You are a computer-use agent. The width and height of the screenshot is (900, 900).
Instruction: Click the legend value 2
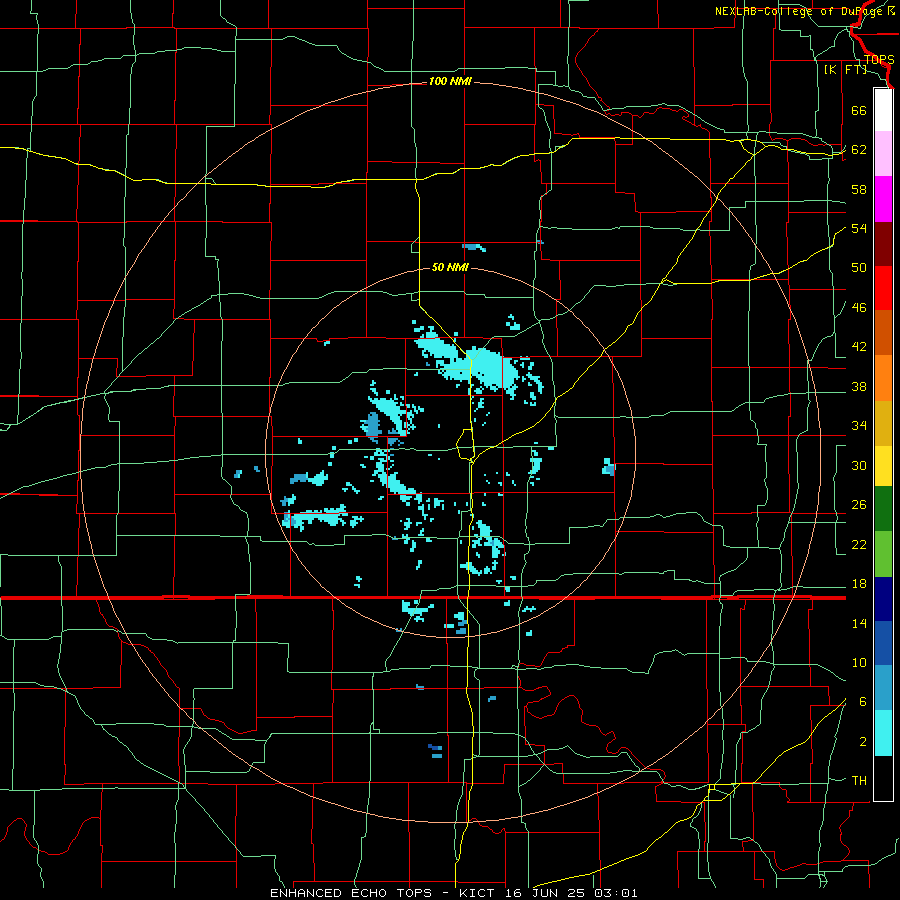[862, 742]
